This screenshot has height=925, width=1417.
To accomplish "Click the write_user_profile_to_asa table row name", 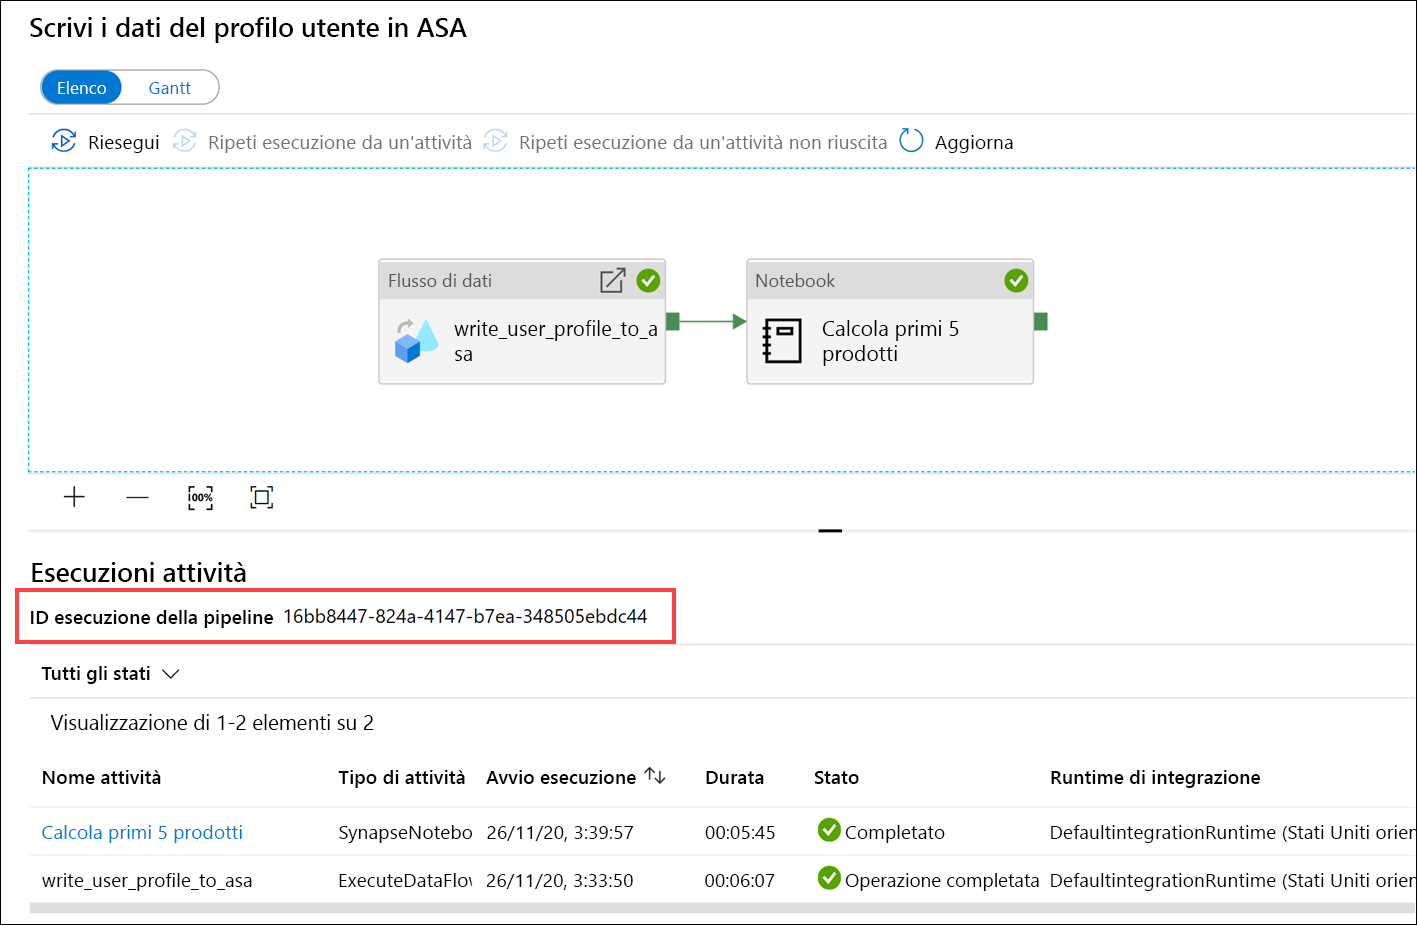I will click(147, 881).
